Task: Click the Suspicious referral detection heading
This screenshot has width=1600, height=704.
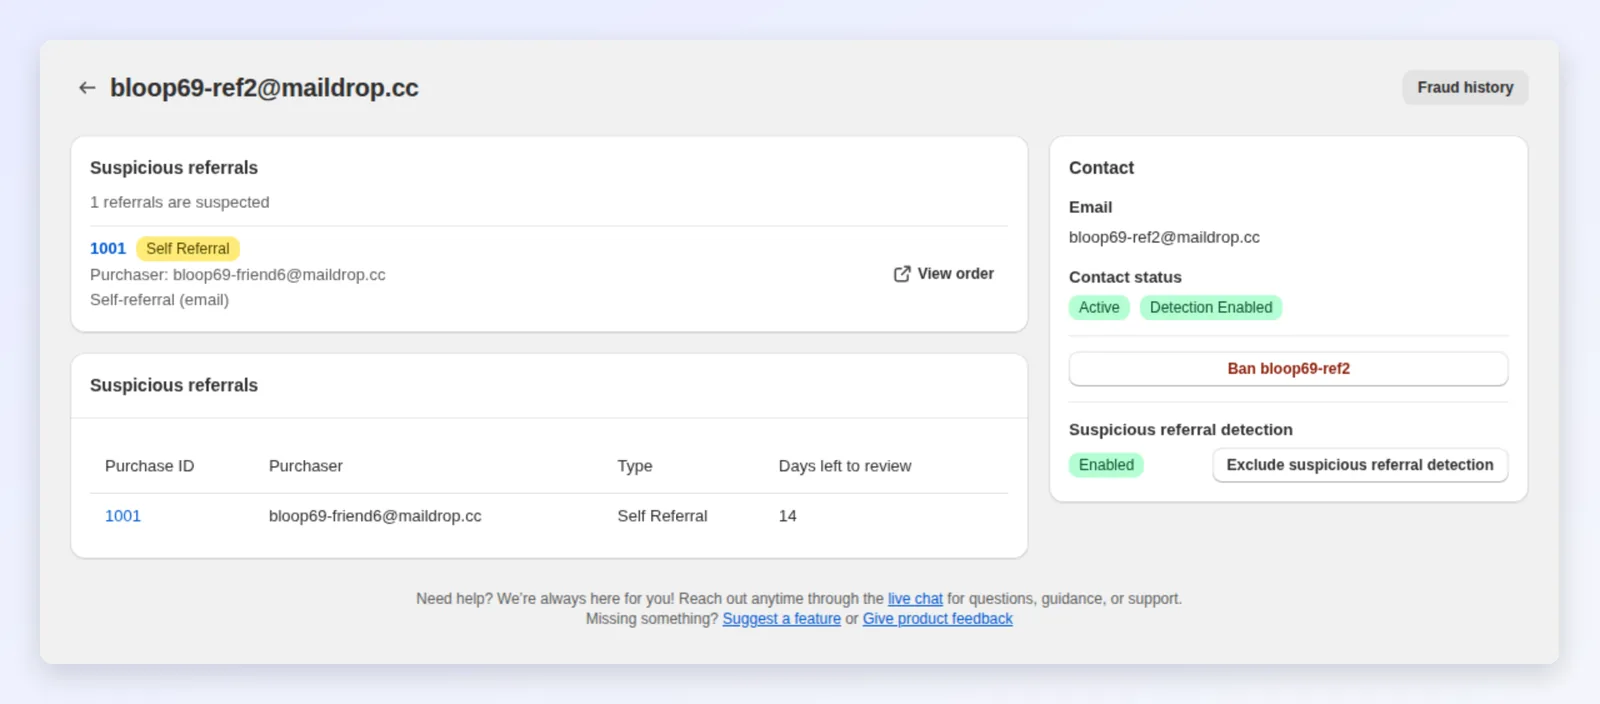Action: (1181, 430)
